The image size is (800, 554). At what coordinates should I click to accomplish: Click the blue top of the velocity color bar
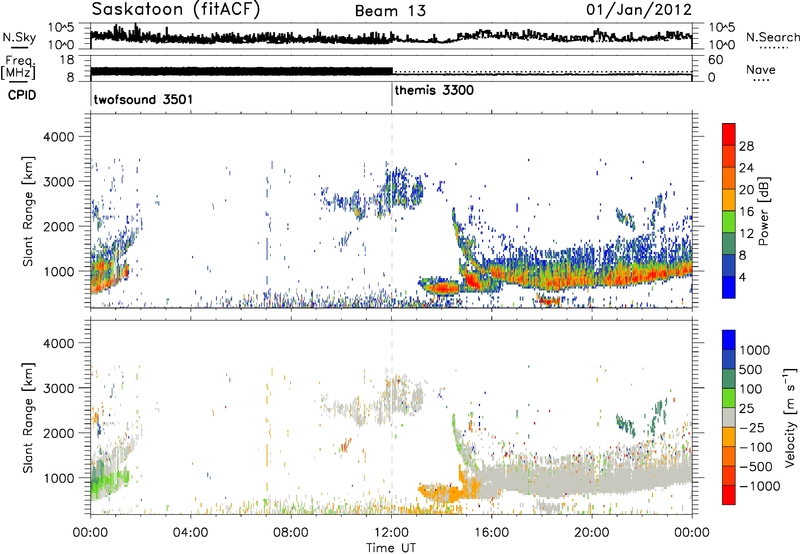pos(729,340)
